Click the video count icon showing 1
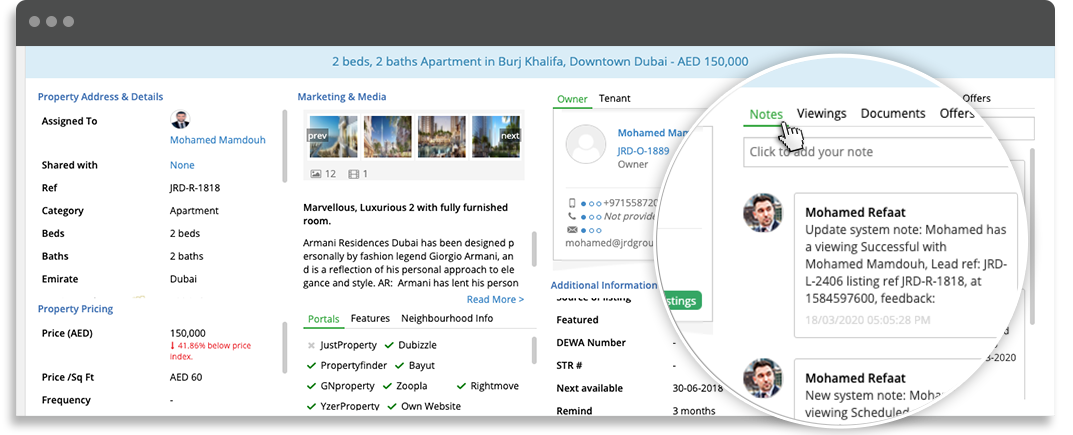The width and height of the screenshot is (1073, 435). [x=353, y=174]
